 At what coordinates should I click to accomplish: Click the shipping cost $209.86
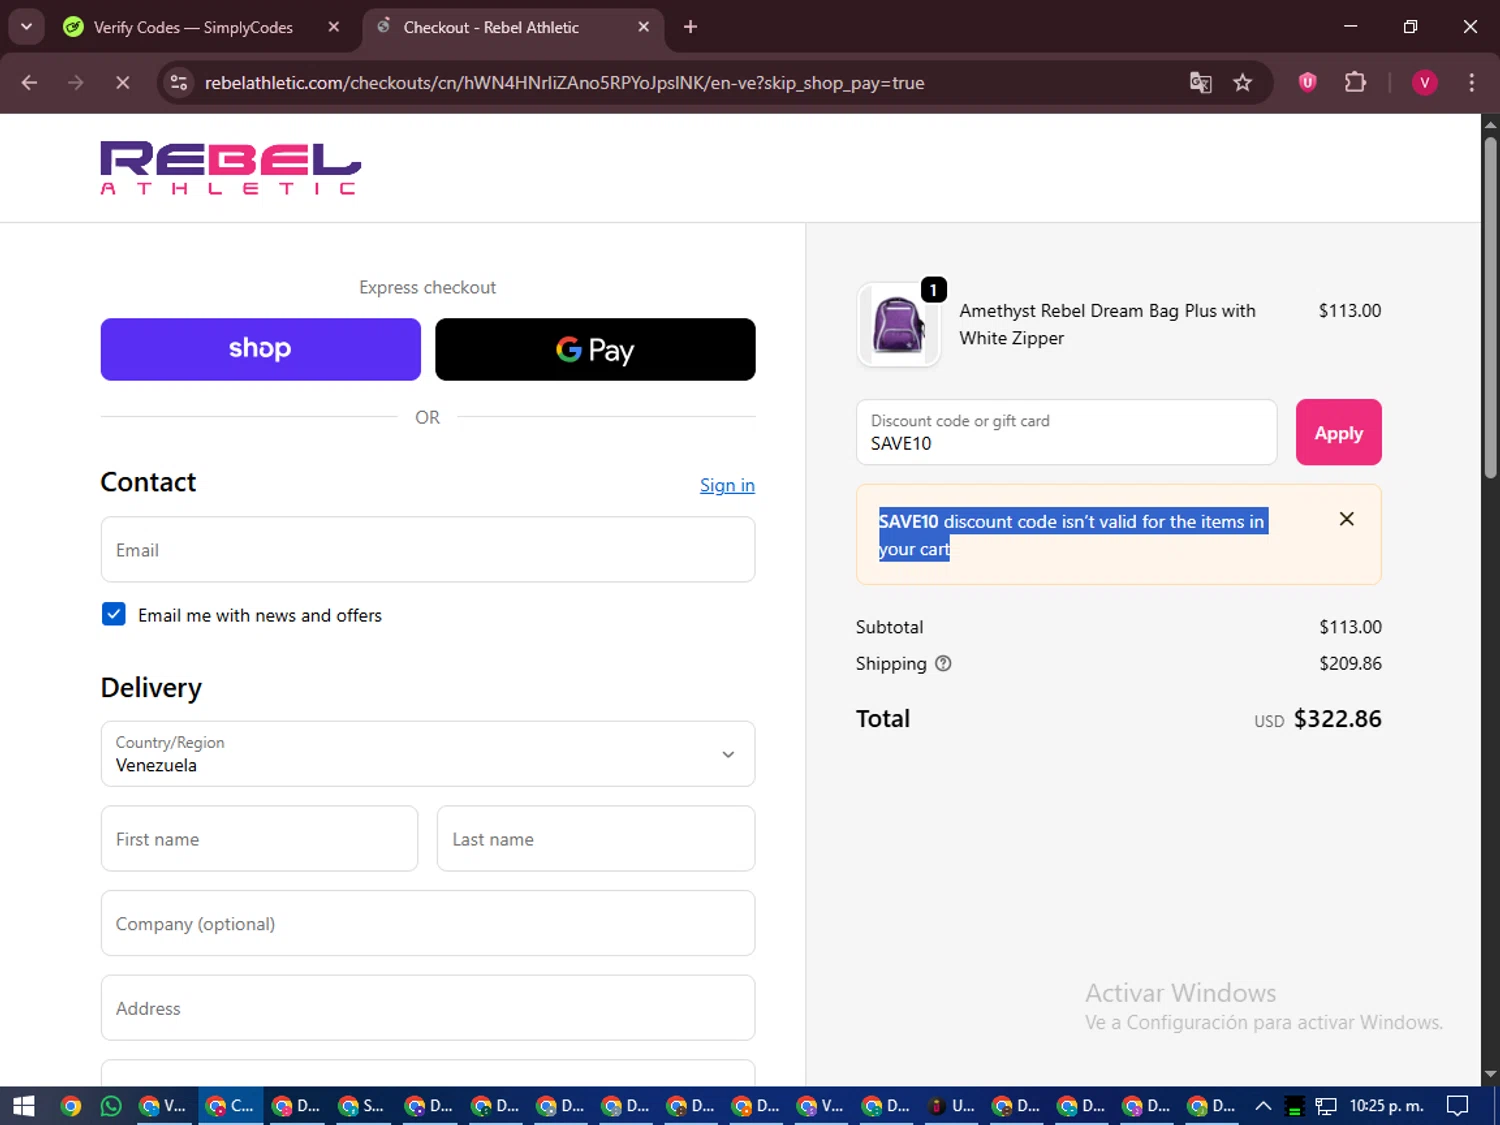point(1350,663)
